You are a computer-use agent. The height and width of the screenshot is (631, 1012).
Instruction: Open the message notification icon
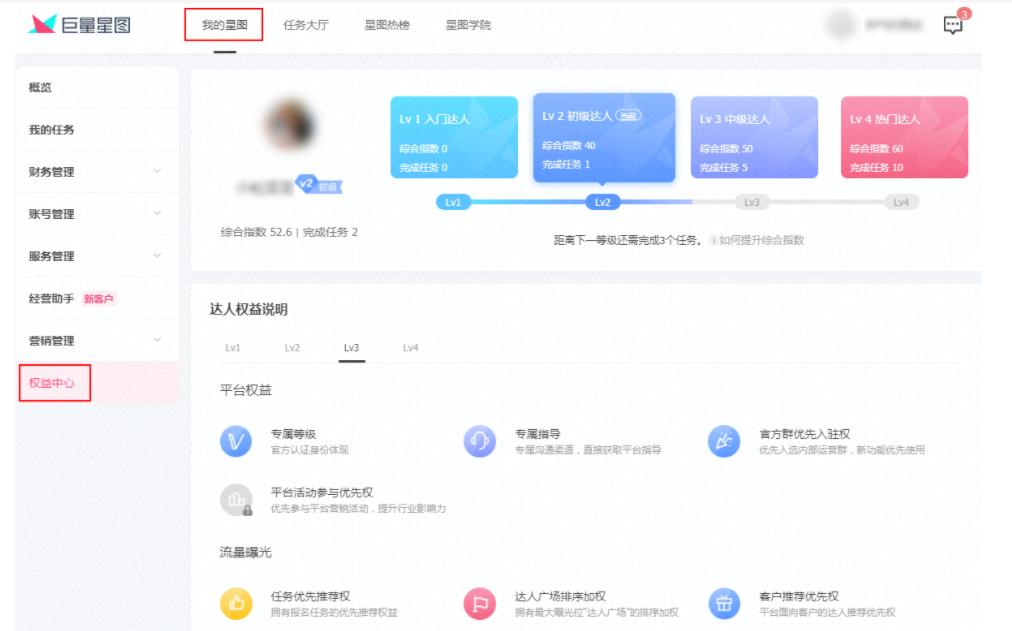(953, 25)
